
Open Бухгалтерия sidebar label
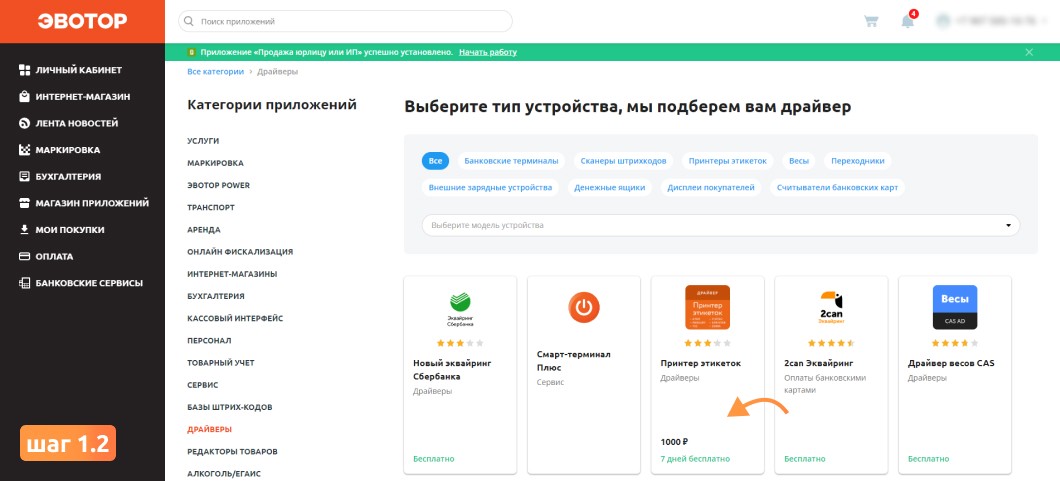68,176
